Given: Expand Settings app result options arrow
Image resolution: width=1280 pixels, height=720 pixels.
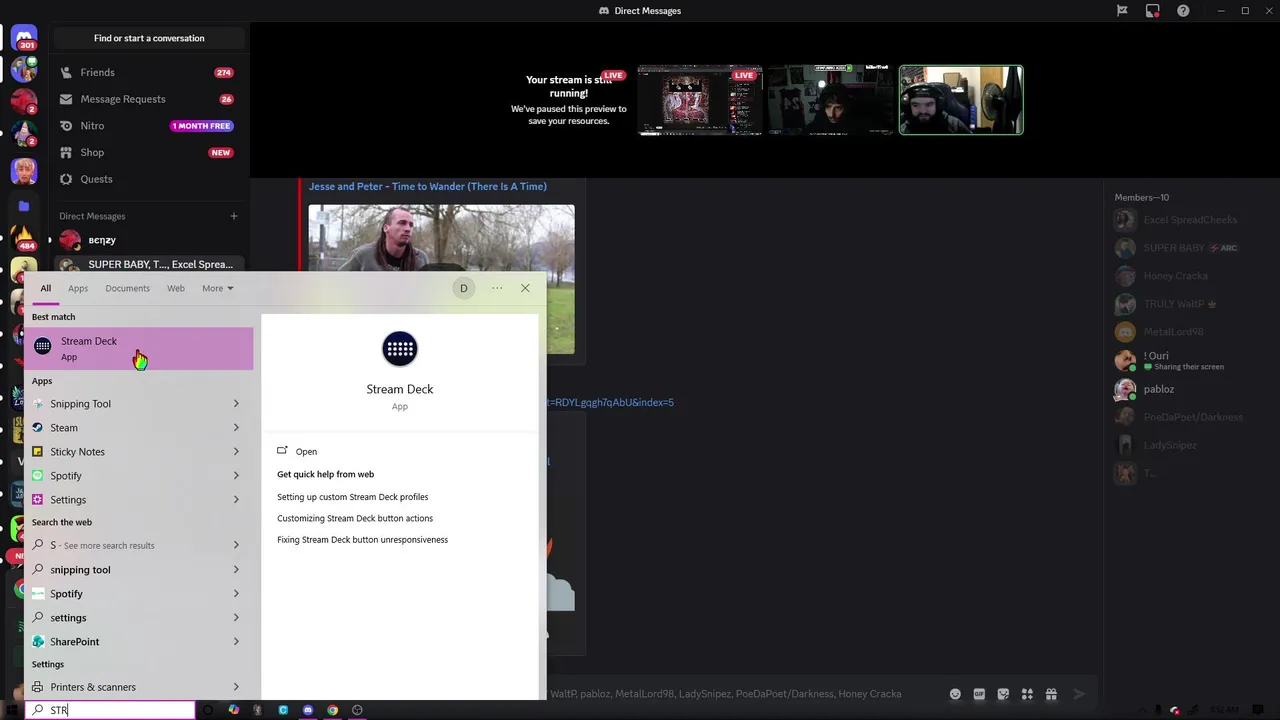Looking at the screenshot, I should click(x=236, y=500).
